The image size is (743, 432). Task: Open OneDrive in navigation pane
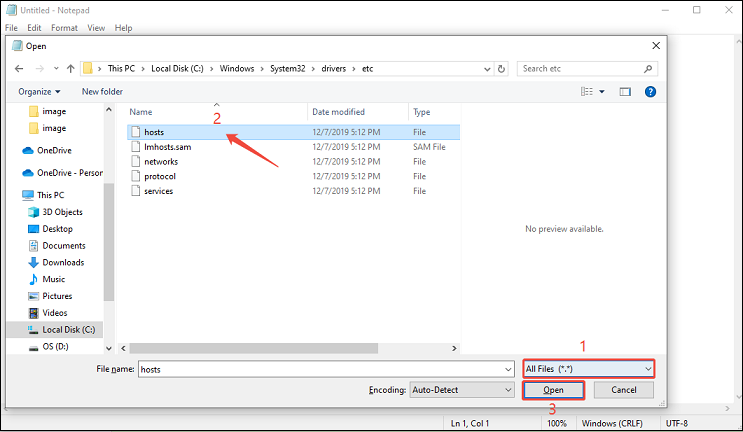point(47,150)
